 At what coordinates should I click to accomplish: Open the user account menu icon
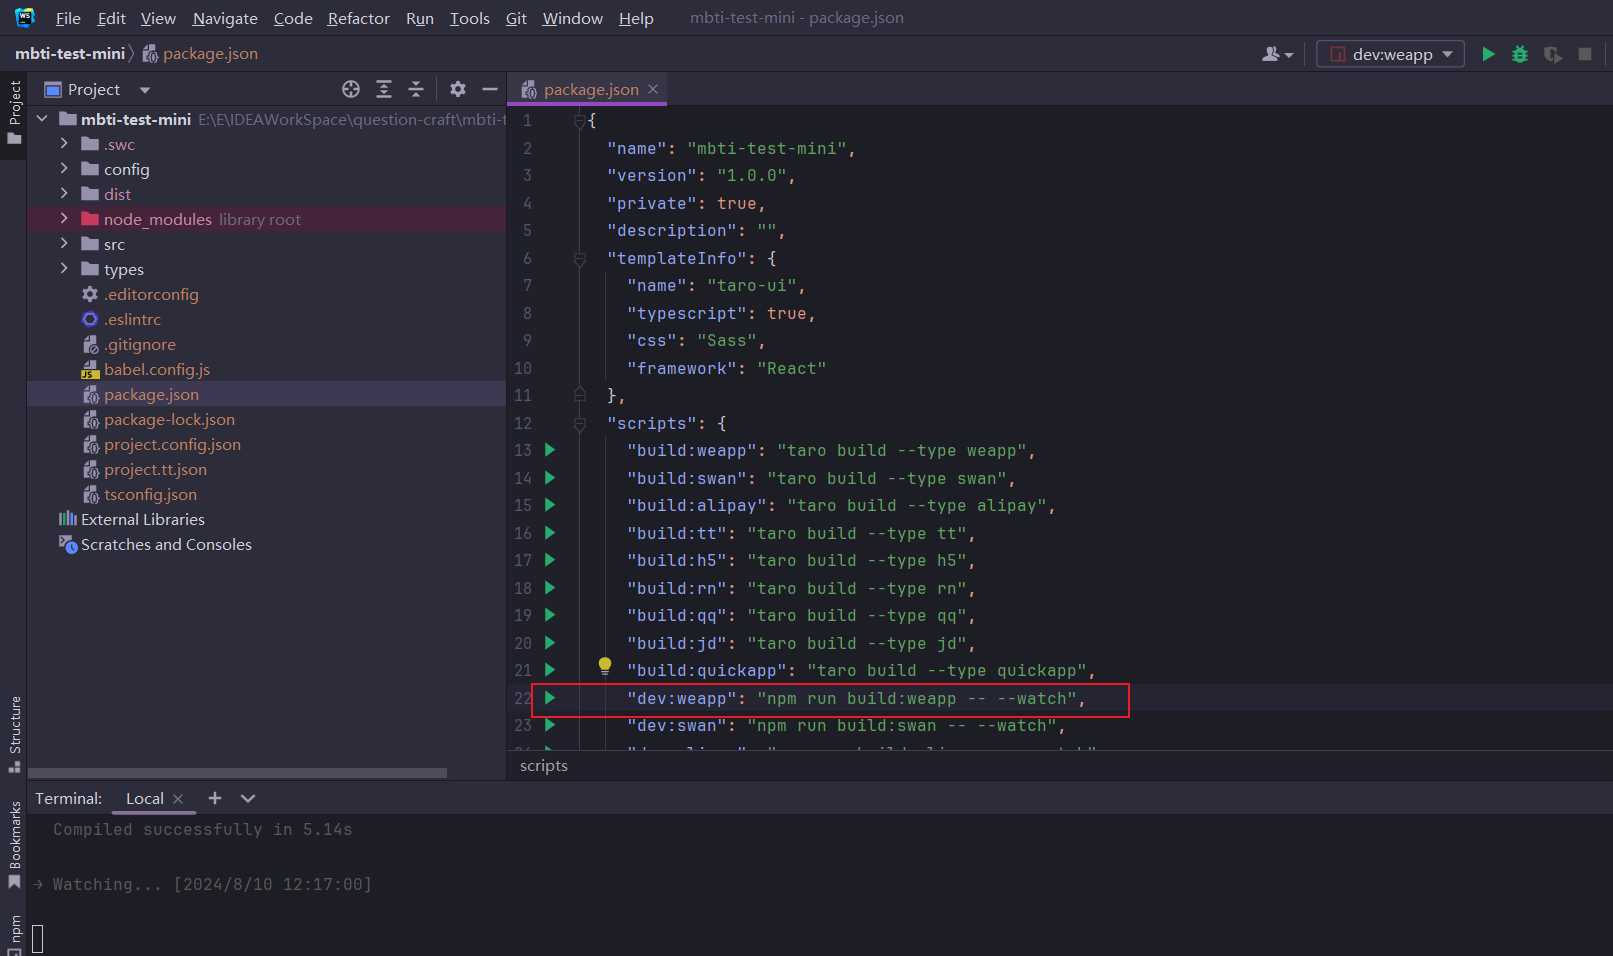(1277, 54)
